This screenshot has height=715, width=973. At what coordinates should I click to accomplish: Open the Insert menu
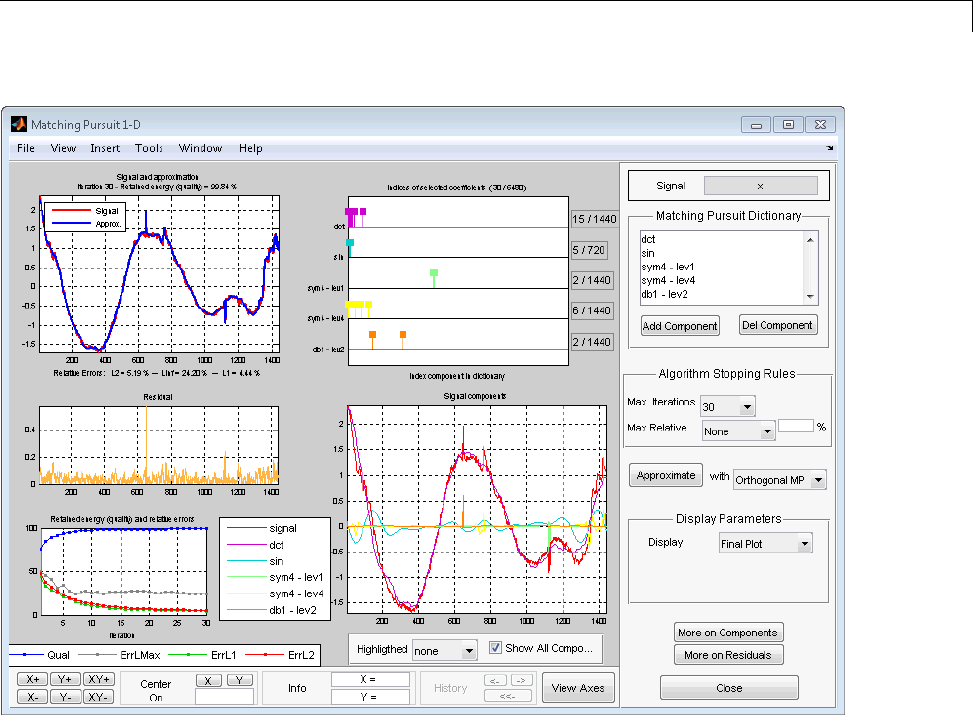(105, 148)
